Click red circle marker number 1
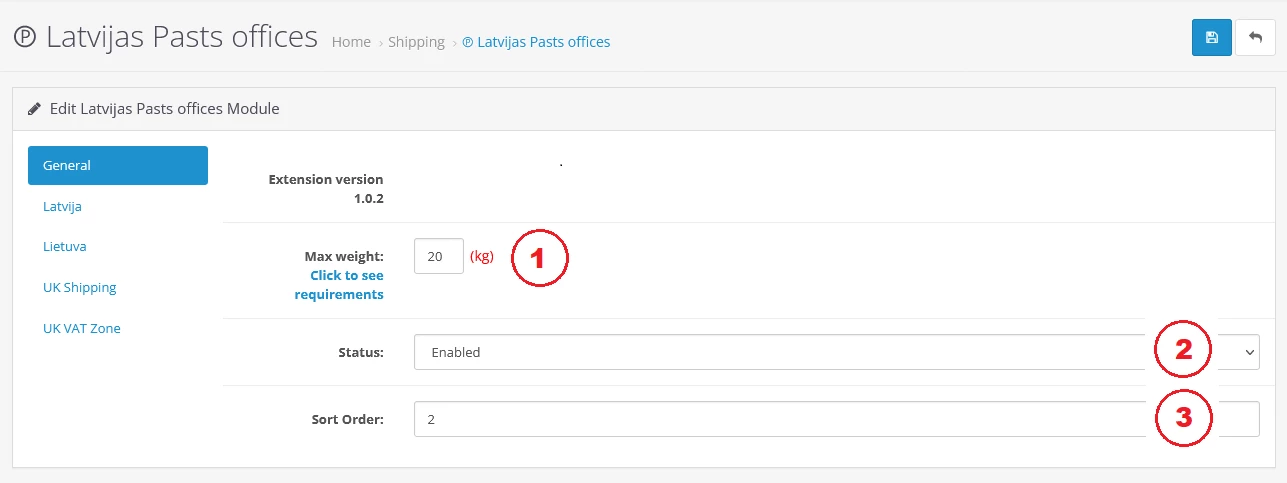The image size is (1287, 483). click(539, 257)
